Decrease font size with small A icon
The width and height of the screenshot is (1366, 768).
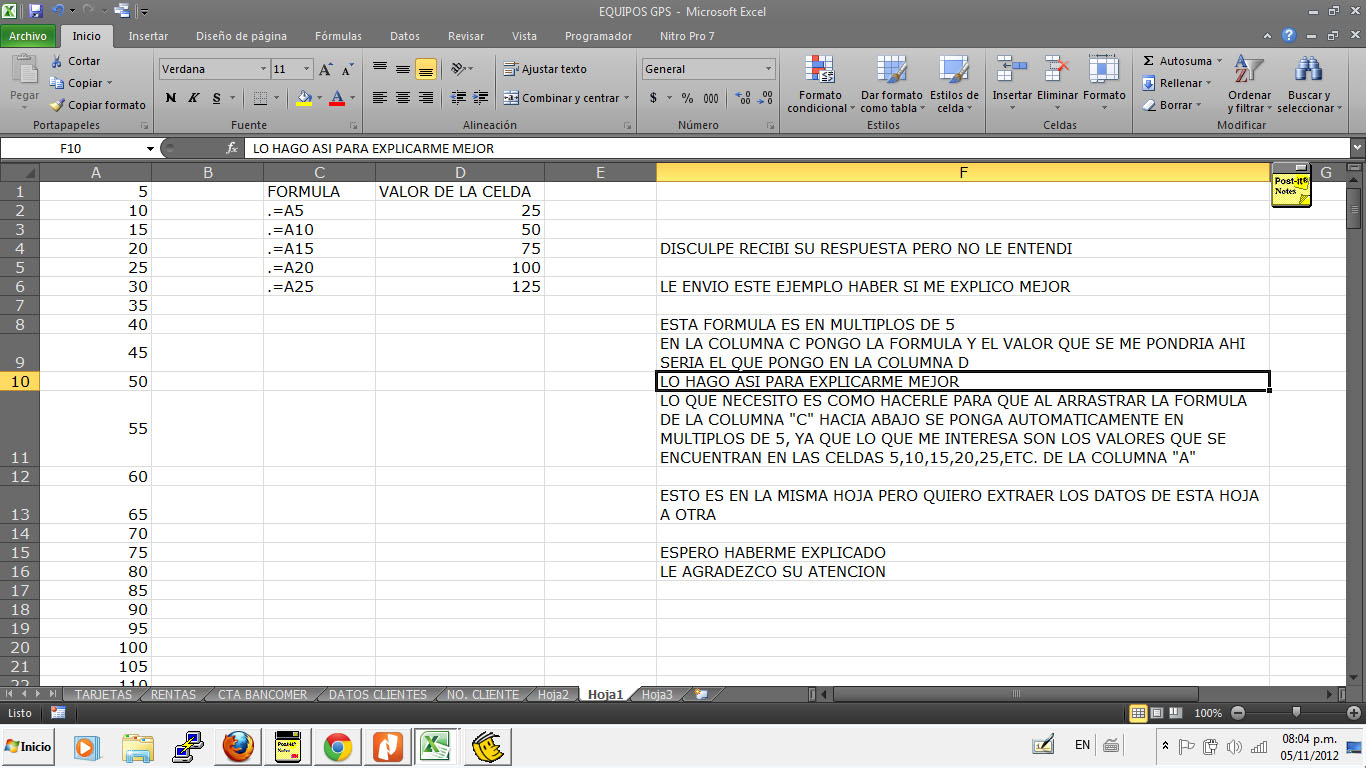coord(347,70)
